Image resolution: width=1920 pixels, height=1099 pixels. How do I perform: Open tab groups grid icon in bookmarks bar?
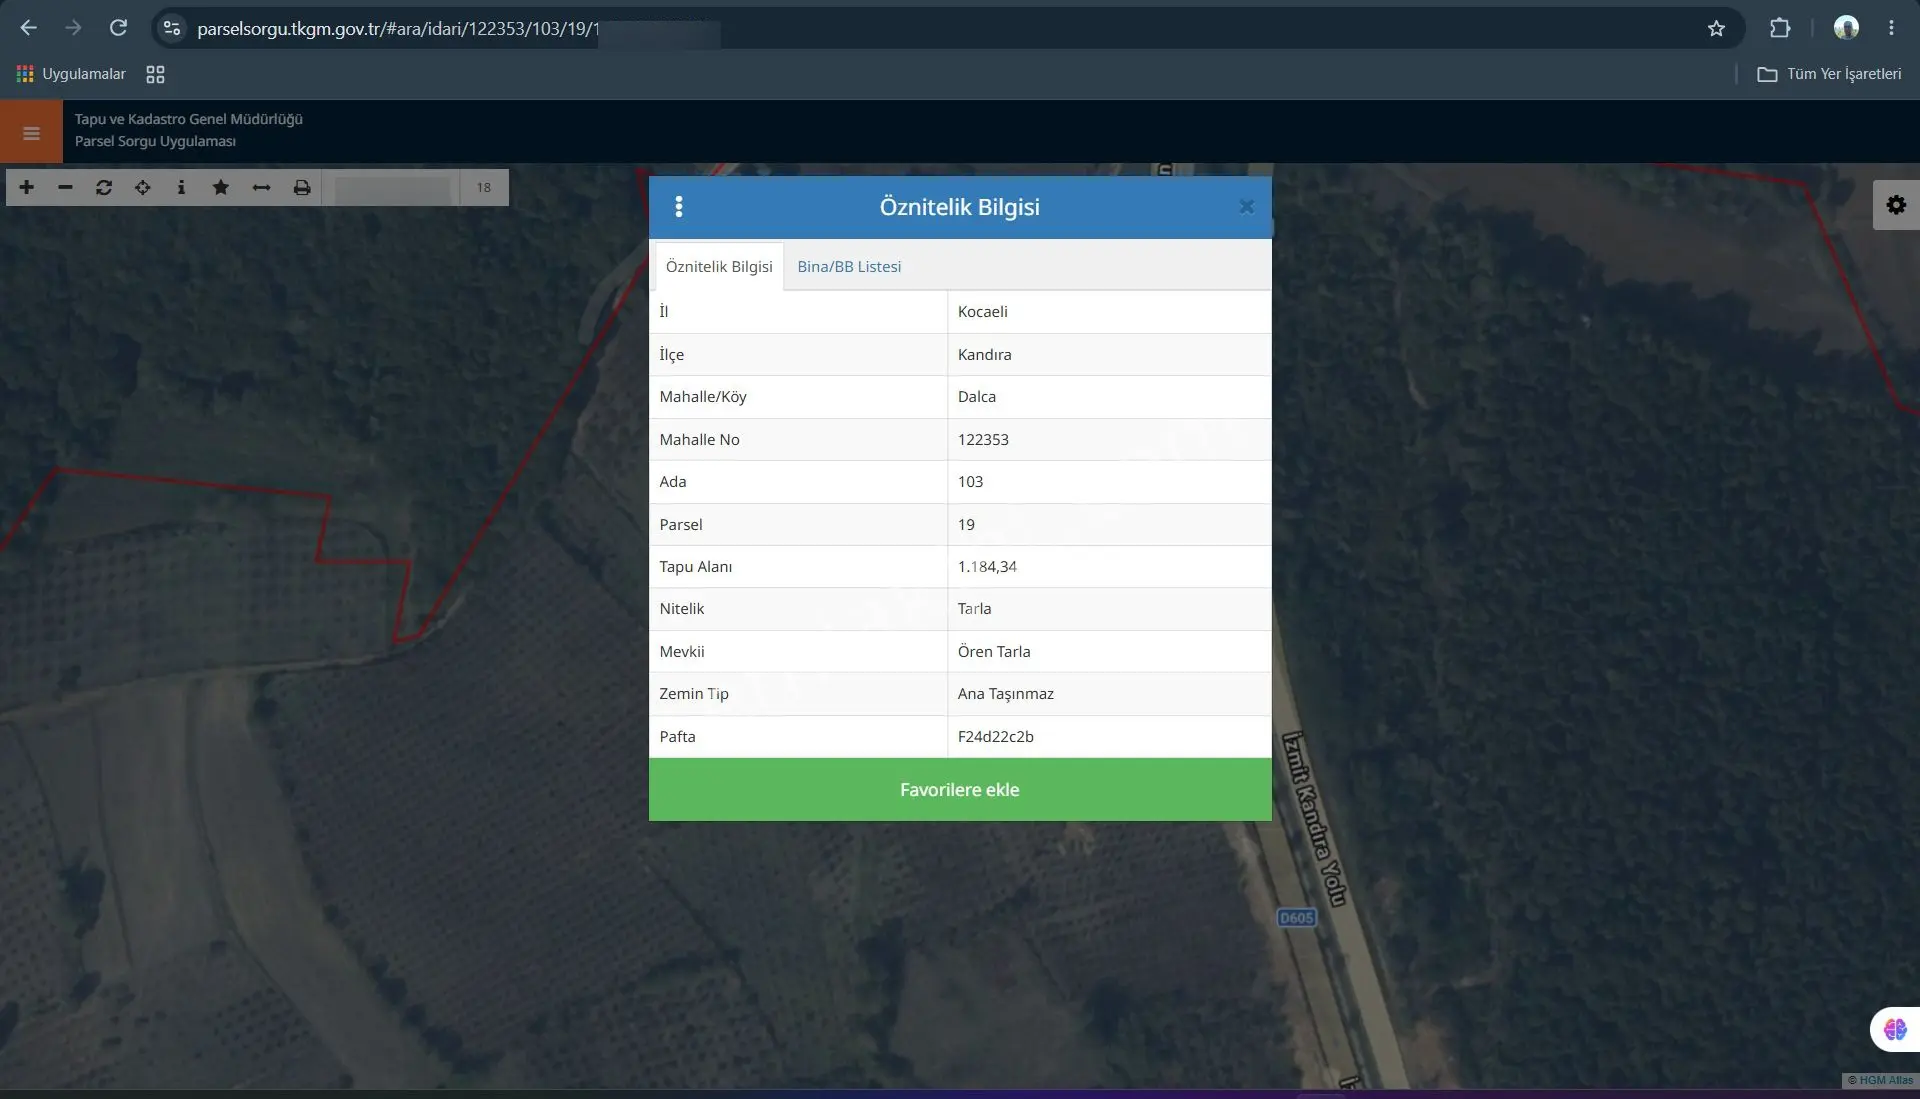click(155, 74)
